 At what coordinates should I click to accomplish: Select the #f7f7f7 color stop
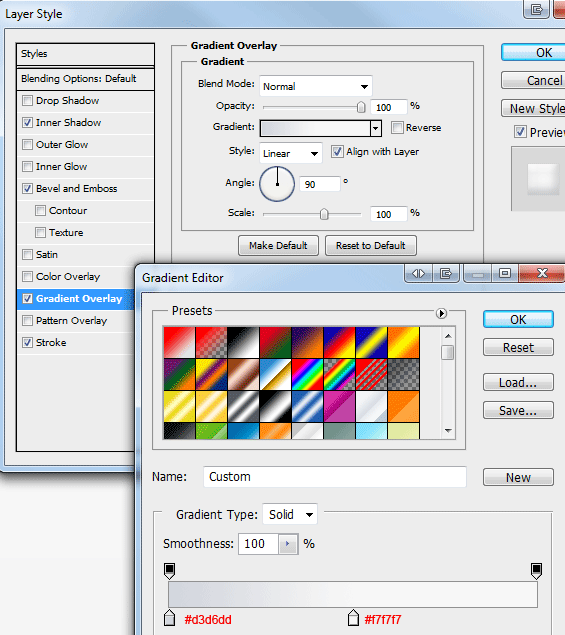(353, 618)
